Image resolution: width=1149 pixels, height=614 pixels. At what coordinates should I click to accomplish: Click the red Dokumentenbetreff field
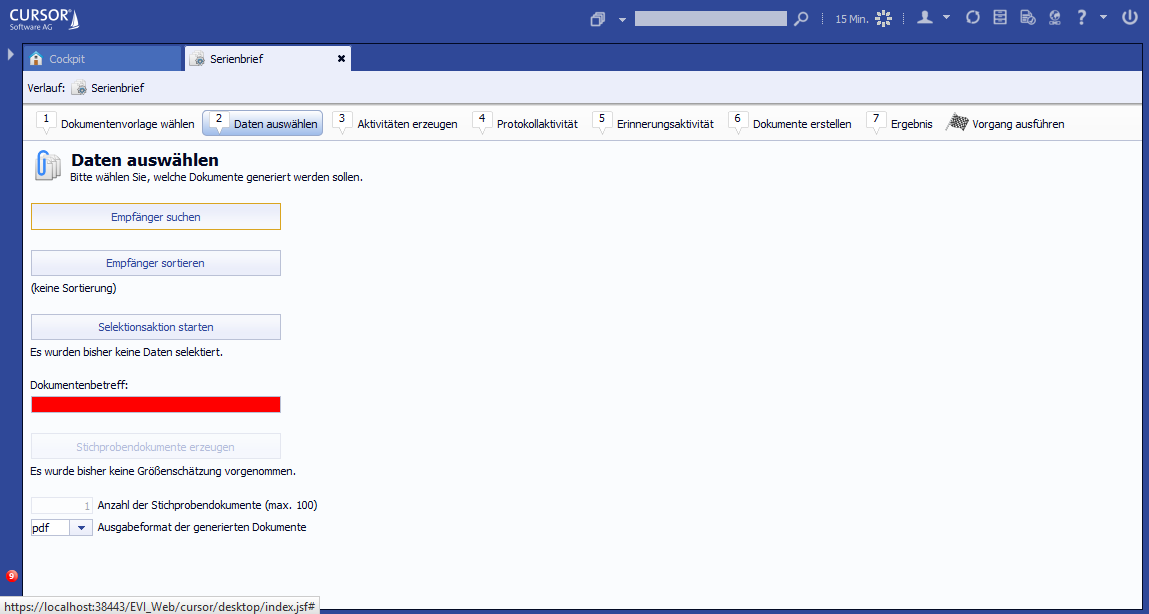click(x=156, y=404)
